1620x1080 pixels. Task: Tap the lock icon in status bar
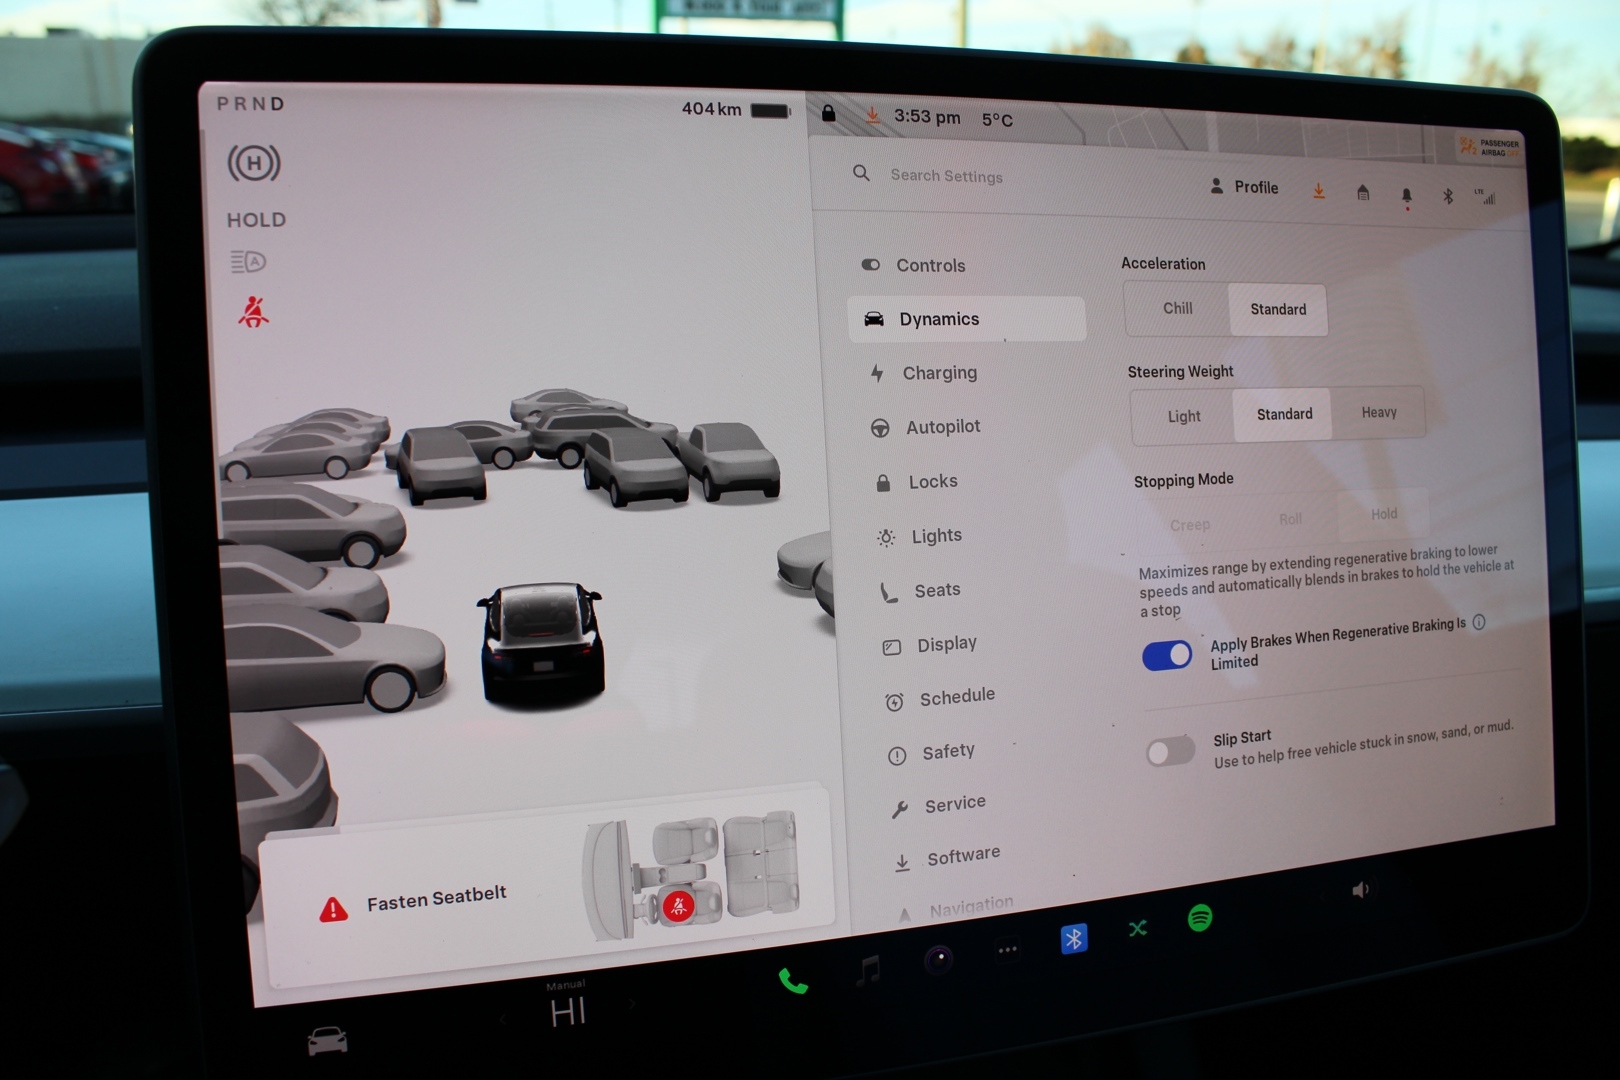[x=828, y=113]
